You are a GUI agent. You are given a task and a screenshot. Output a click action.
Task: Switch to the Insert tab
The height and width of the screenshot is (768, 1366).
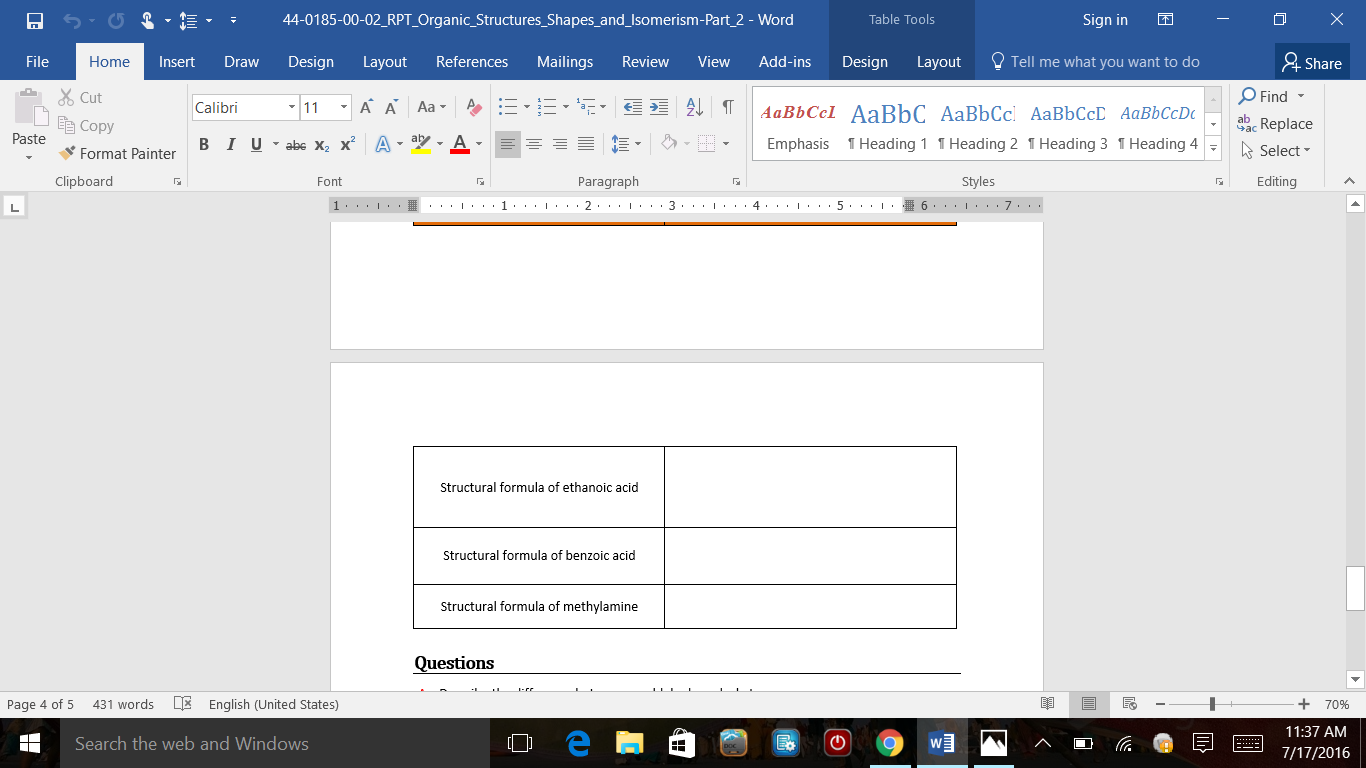click(x=177, y=61)
